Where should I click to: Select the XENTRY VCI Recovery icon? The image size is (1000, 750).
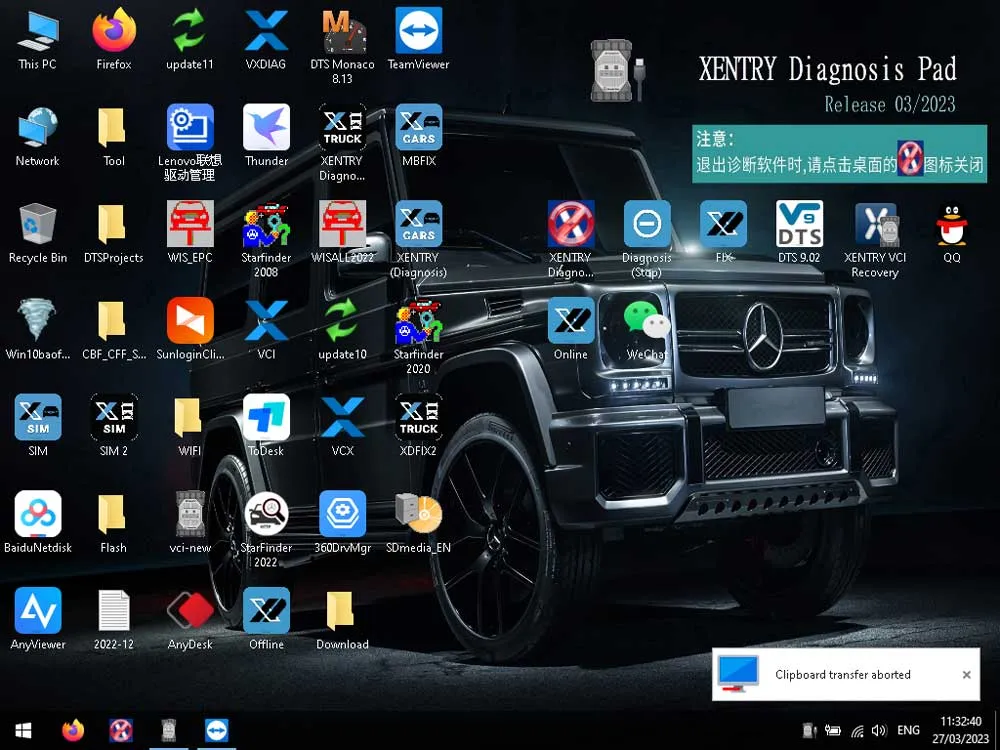tap(875, 240)
